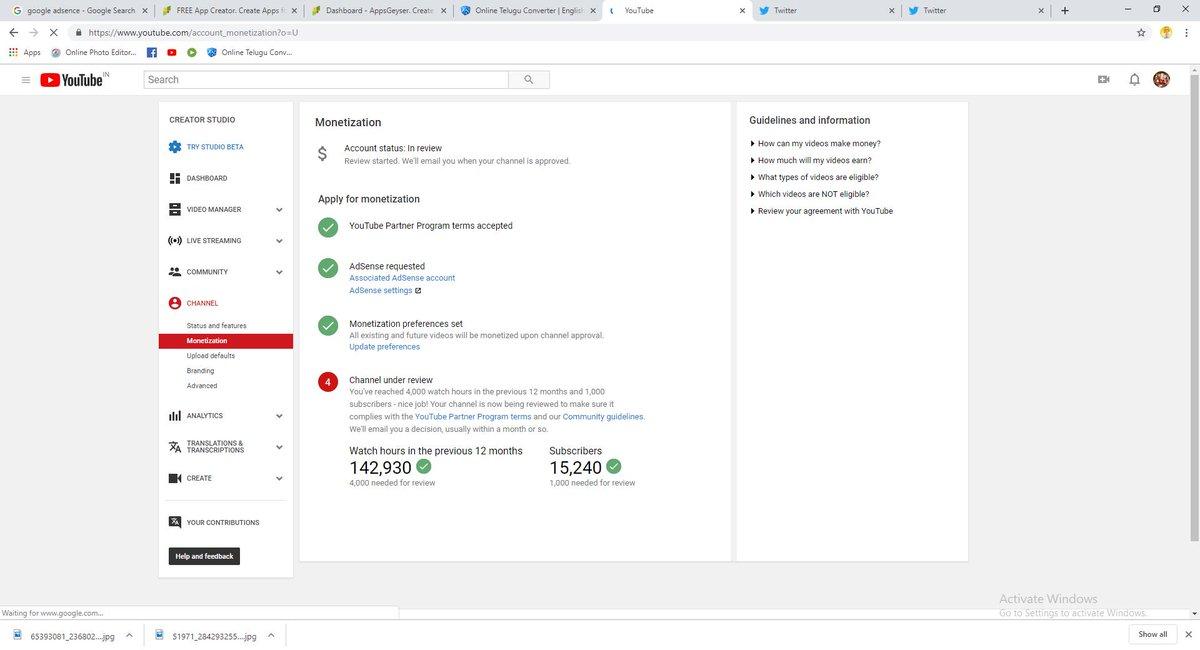
Task: Close the downloads bar
Action: [1189, 634]
